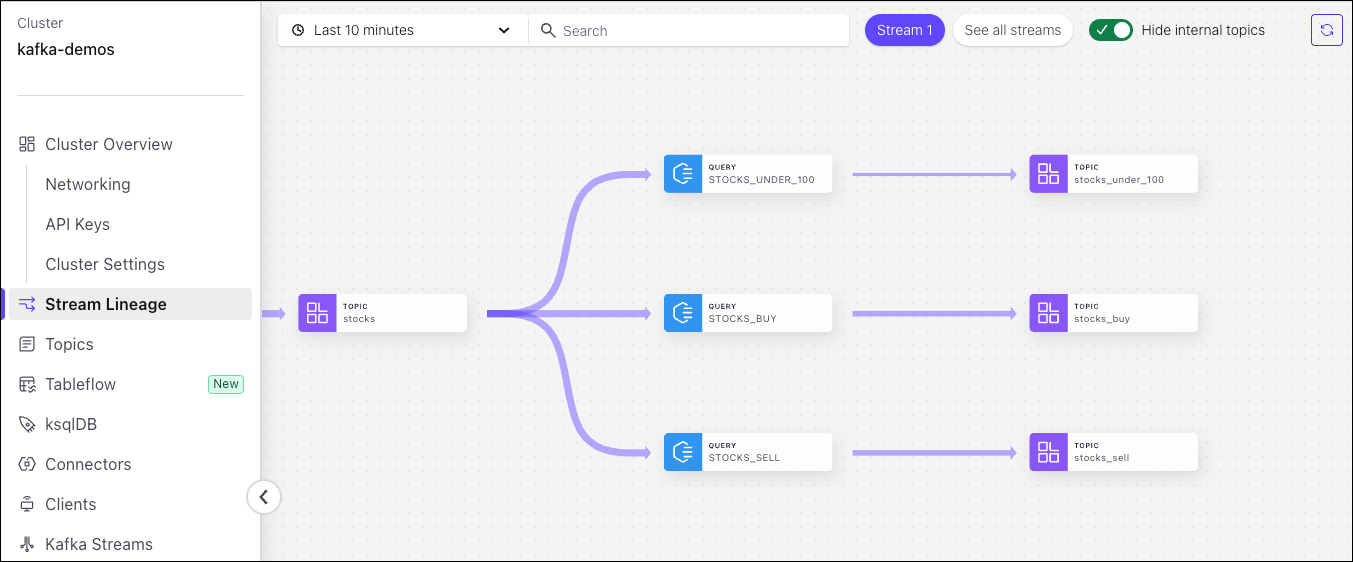Select the STOCKS_BUY query node icon
The width and height of the screenshot is (1353, 562).
pyautogui.click(x=683, y=313)
